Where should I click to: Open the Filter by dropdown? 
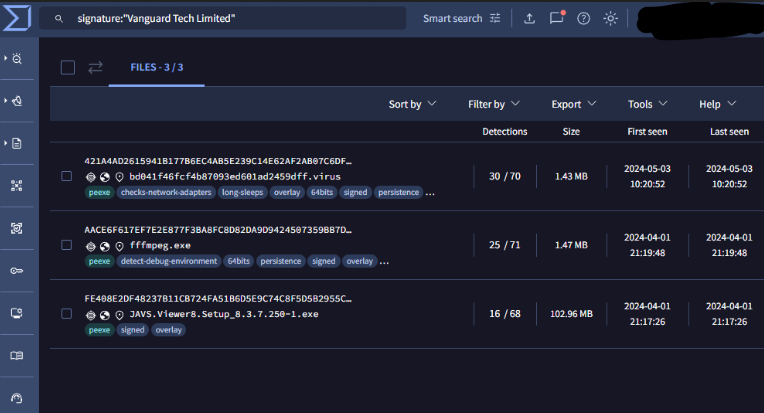(x=494, y=104)
